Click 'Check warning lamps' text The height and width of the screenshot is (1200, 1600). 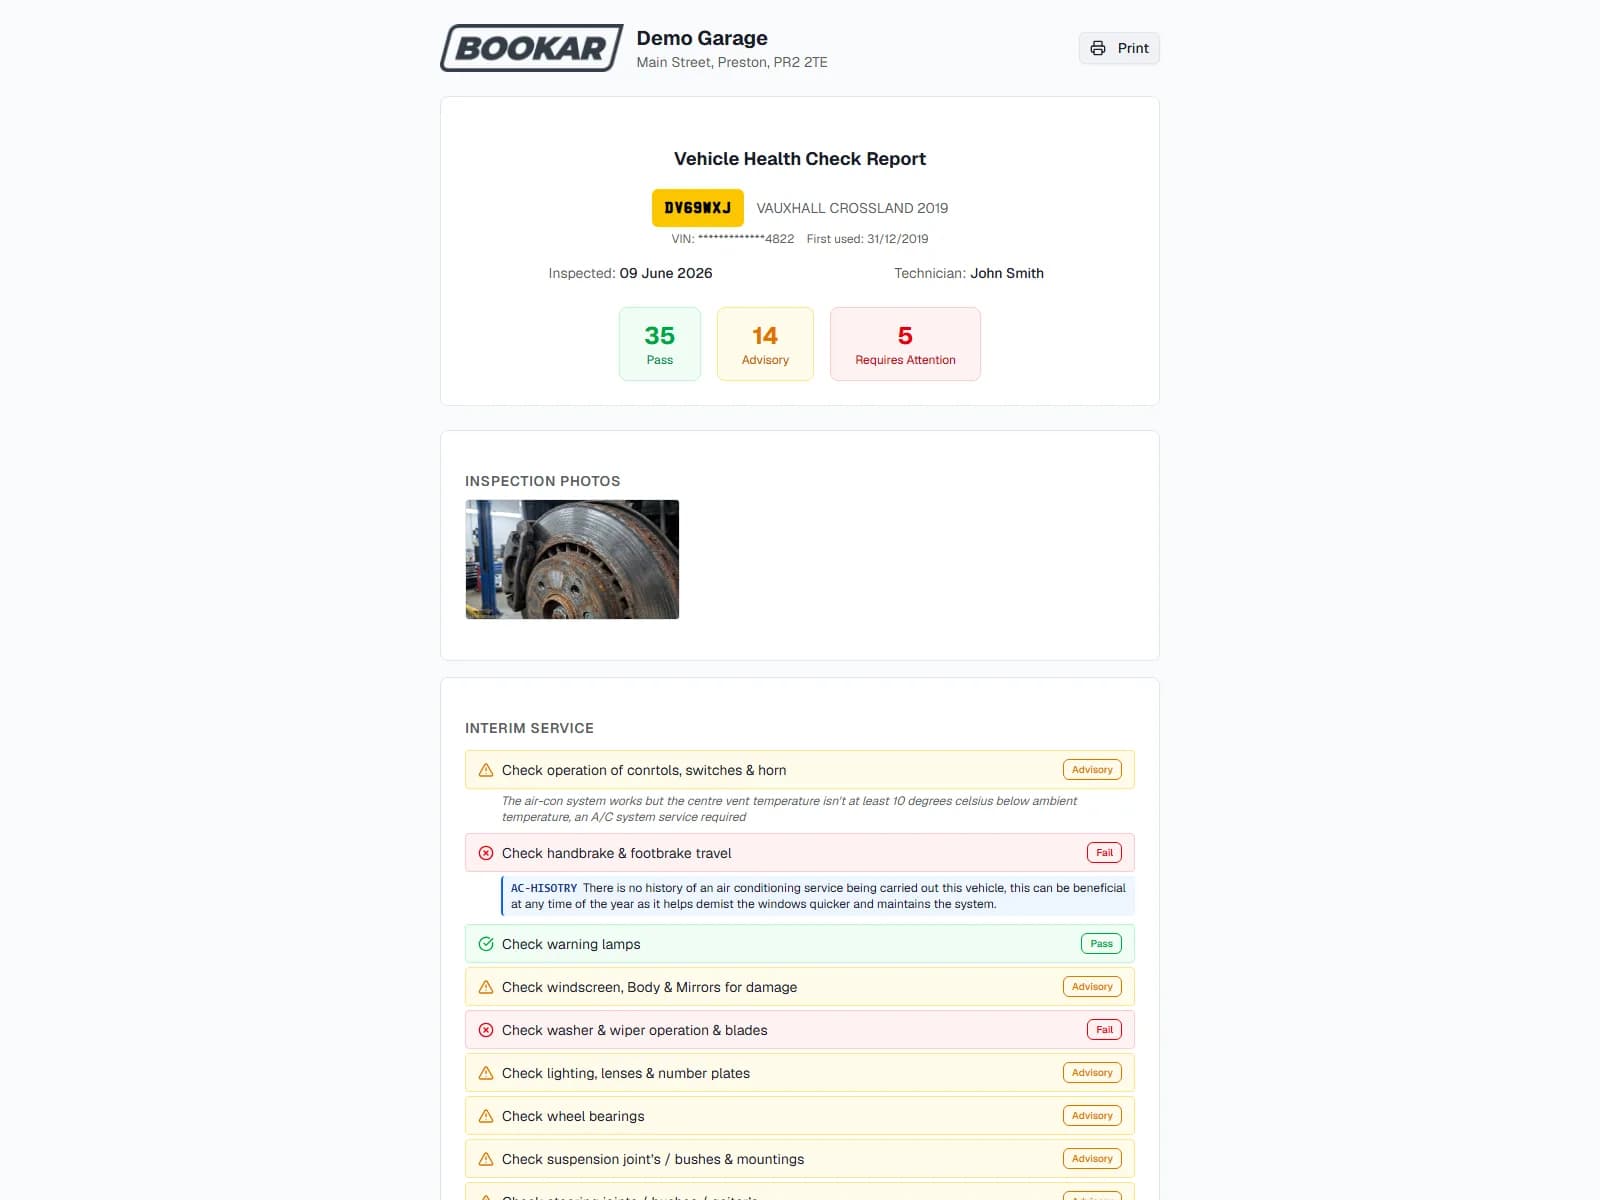point(571,944)
